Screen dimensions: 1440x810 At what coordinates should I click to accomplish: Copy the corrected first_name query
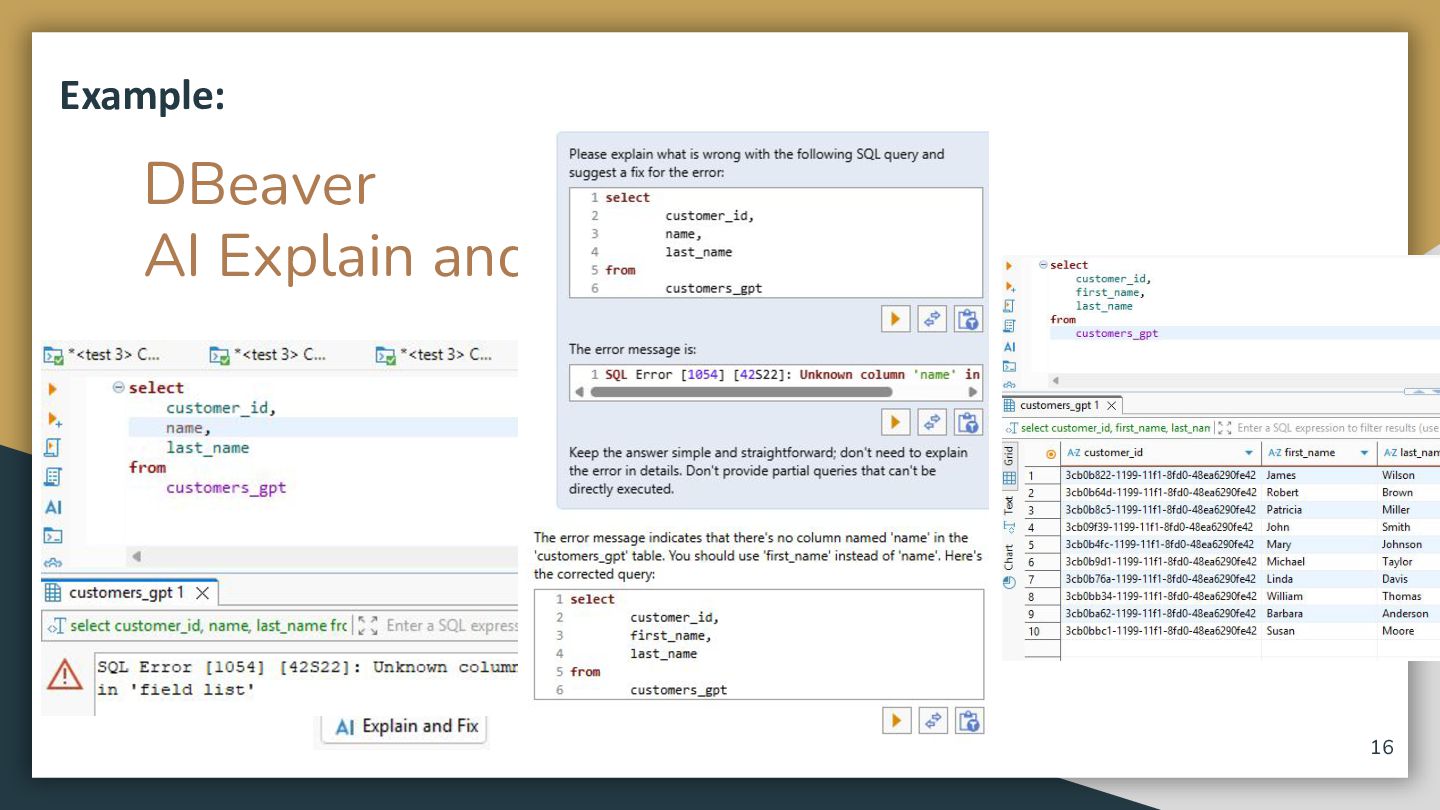969,720
